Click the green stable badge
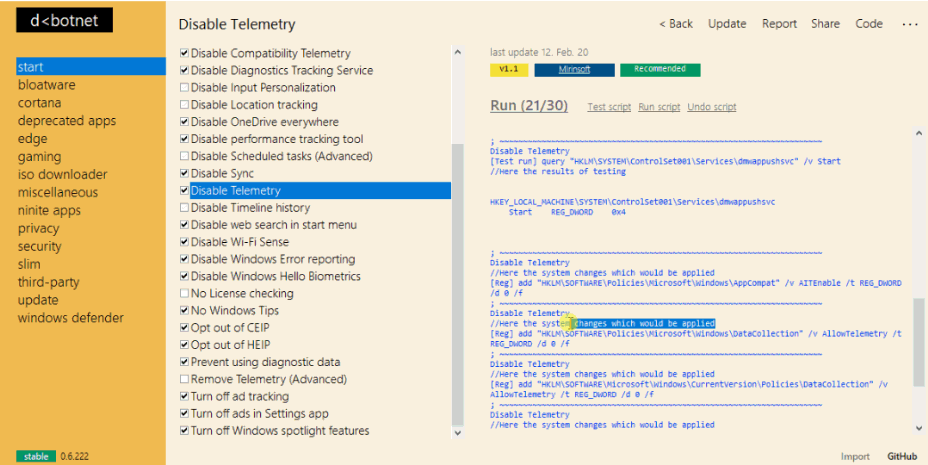 pyautogui.click(x=36, y=456)
